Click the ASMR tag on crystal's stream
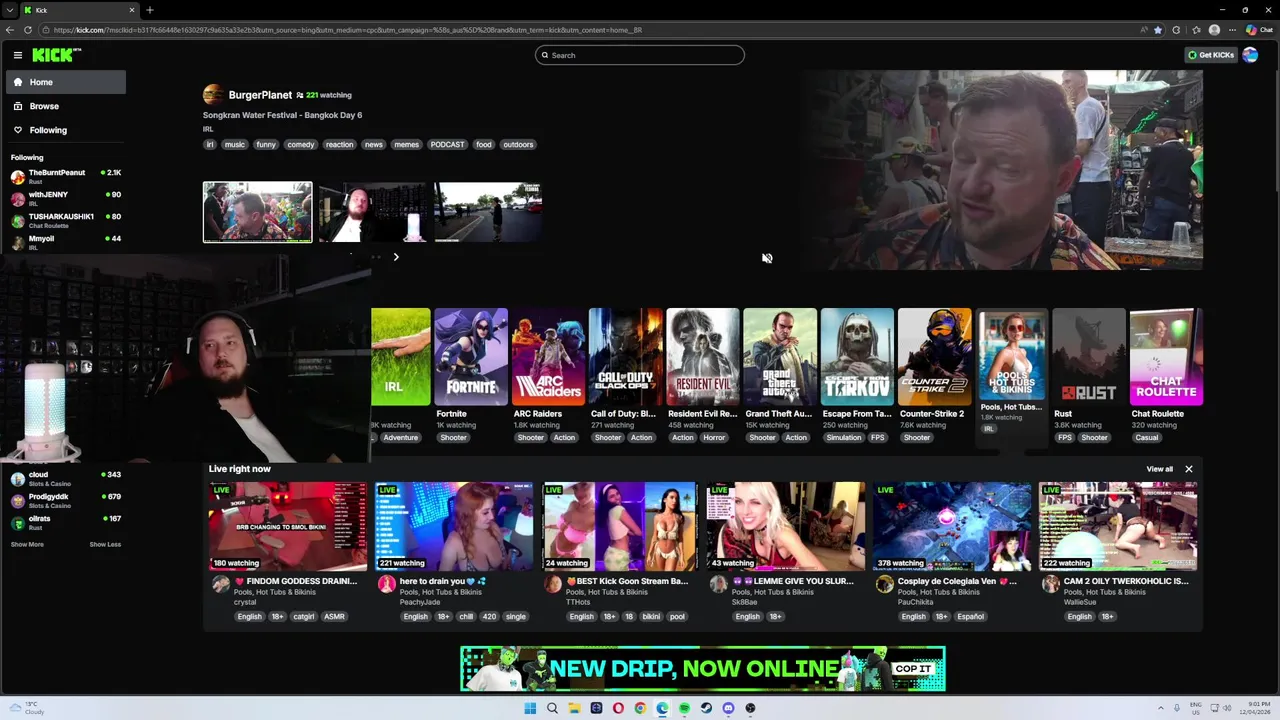This screenshot has height=720, width=1280. tap(334, 616)
